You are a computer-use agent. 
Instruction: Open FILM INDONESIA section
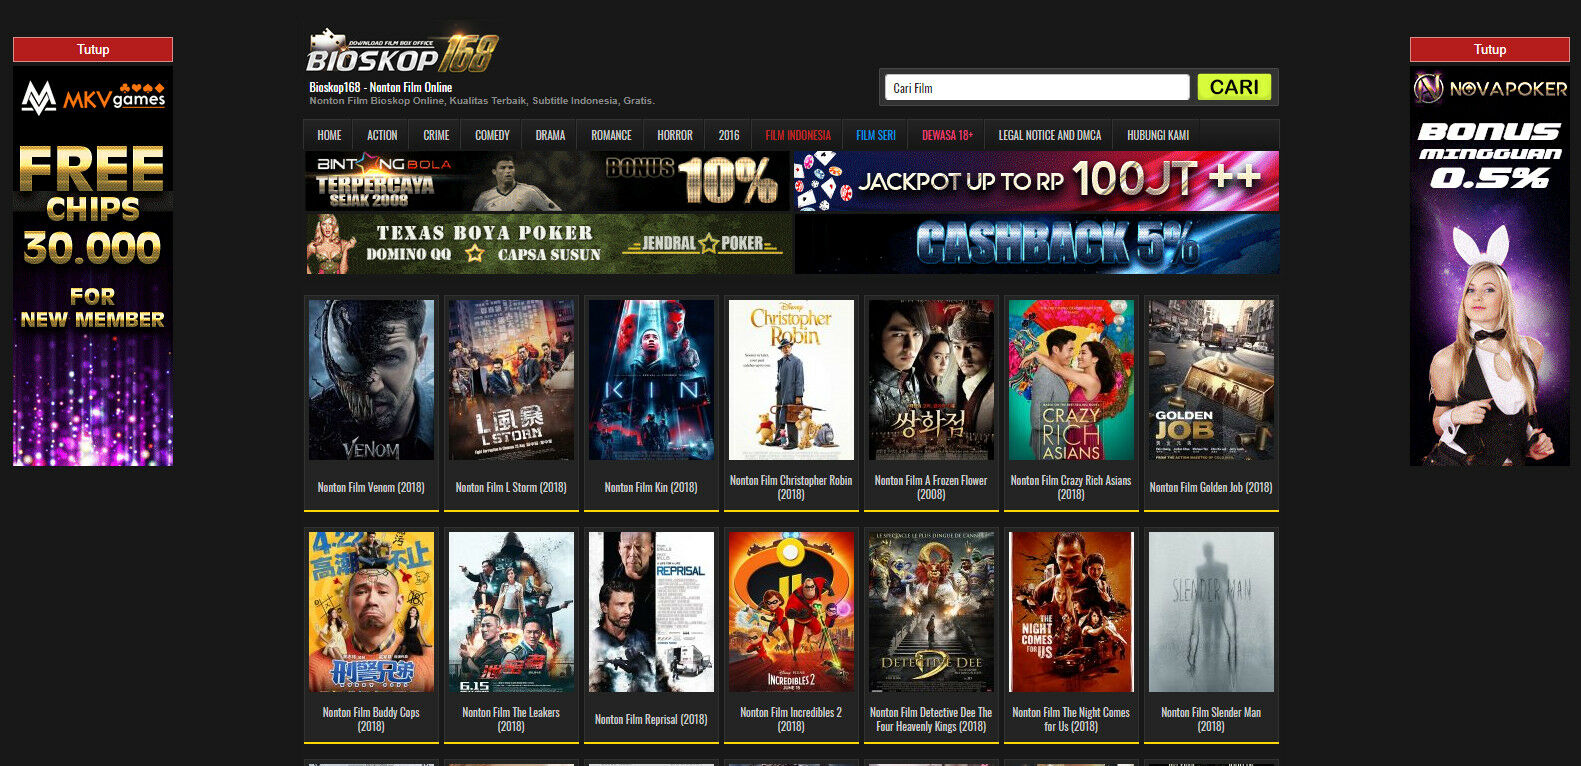[x=798, y=135]
